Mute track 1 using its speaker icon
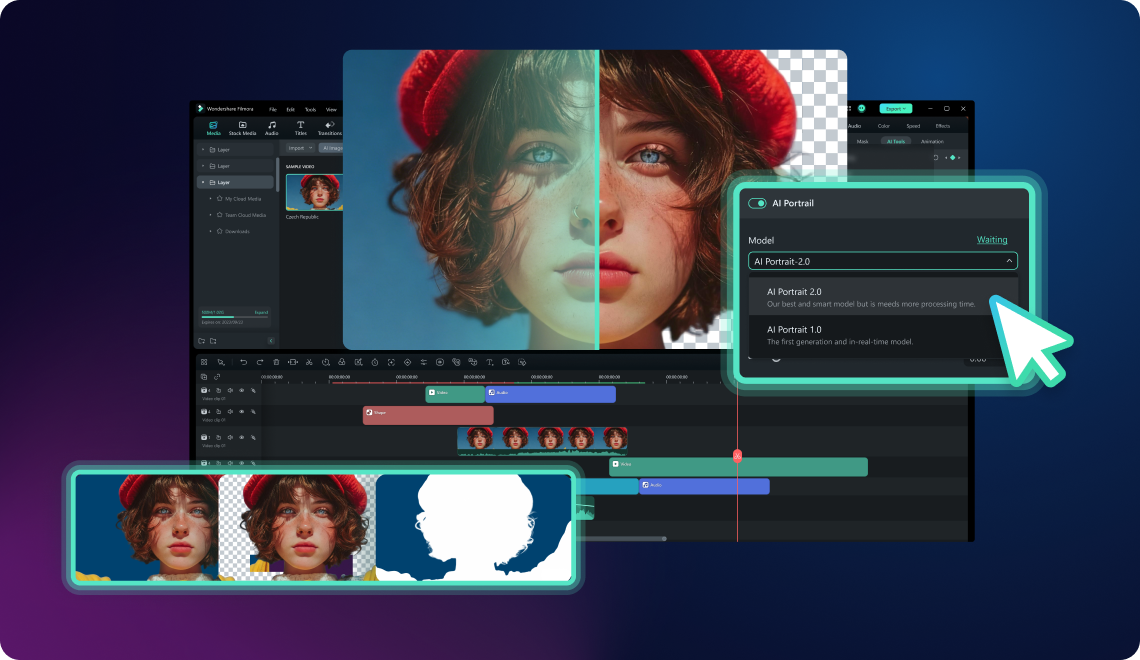The height and width of the screenshot is (660, 1140). click(230, 438)
